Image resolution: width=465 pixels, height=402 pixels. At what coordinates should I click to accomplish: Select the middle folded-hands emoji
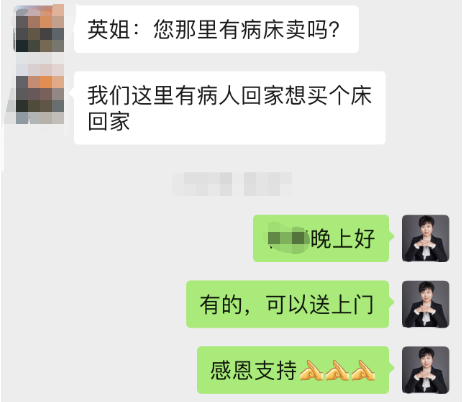(x=337, y=370)
